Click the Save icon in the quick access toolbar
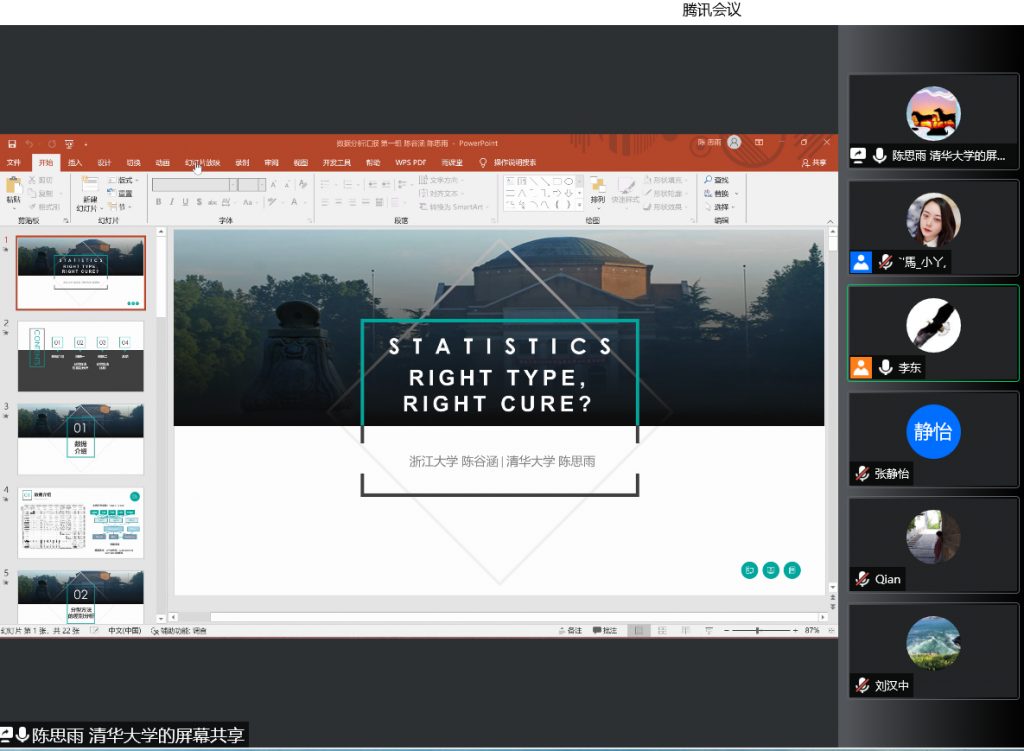Image resolution: width=1024 pixels, height=751 pixels. click(10, 144)
